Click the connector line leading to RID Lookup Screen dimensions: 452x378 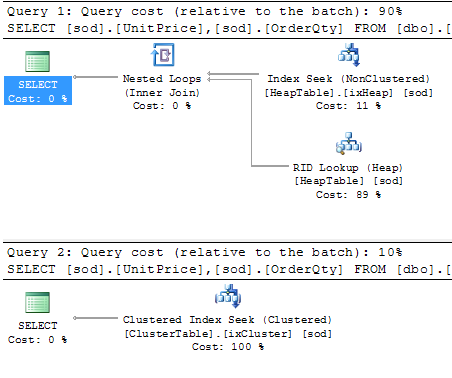252,123
